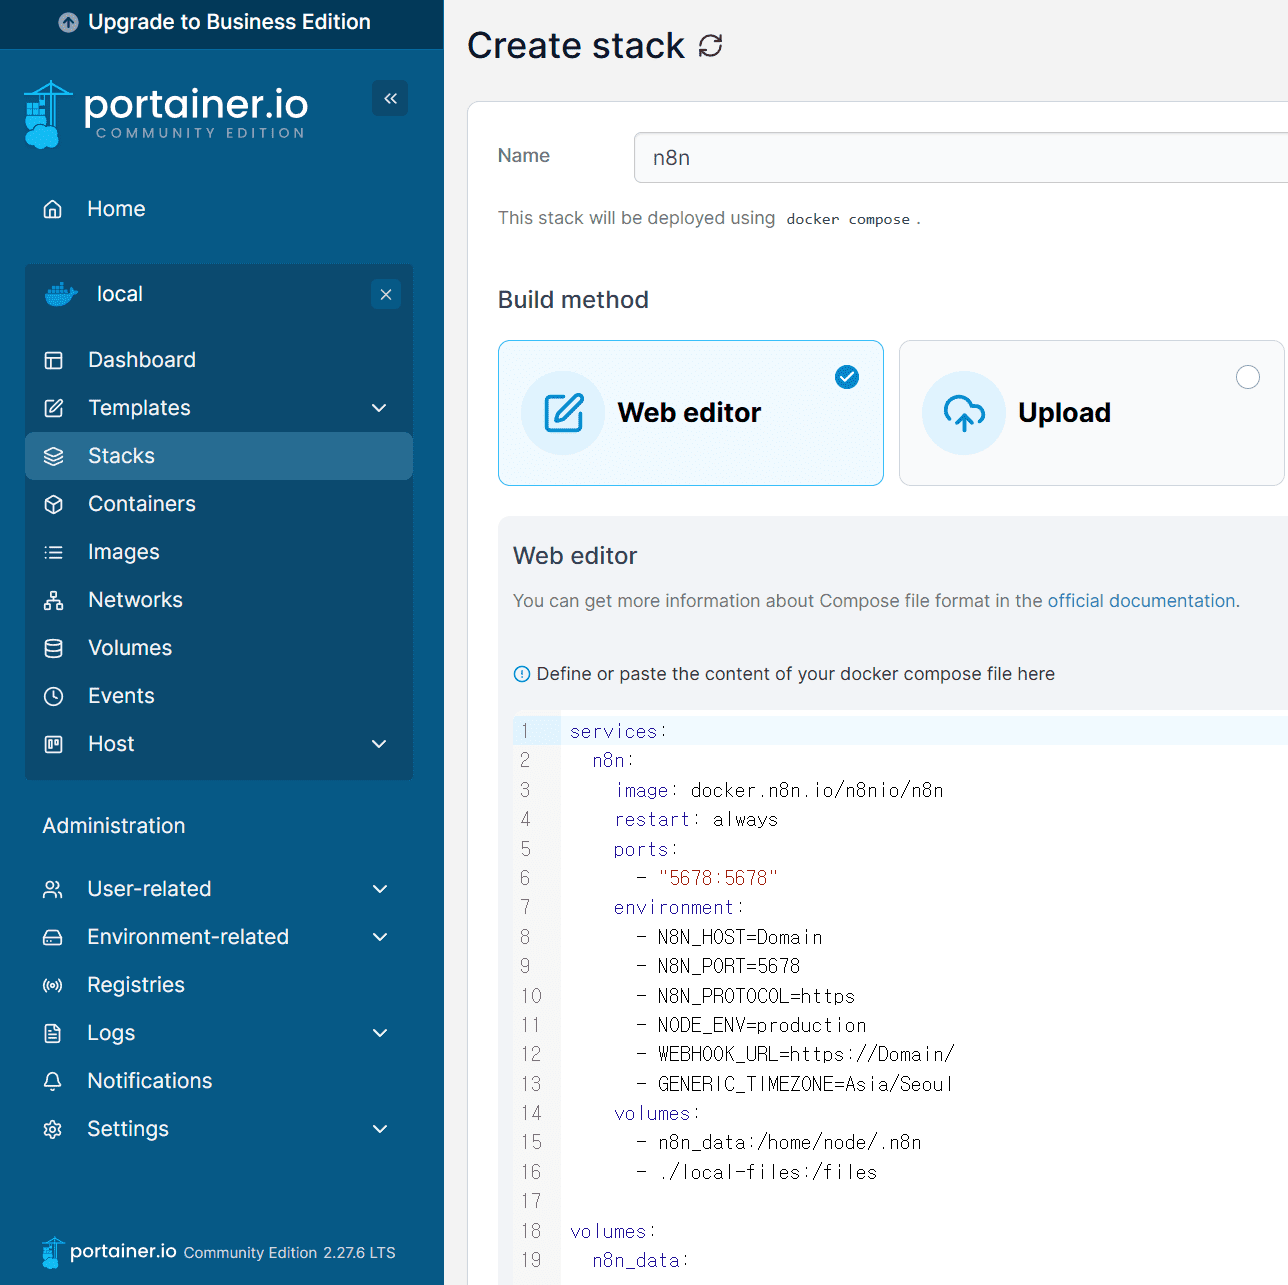Viewport: 1288px width, 1285px height.
Task: Click the Environment-related drive icon
Action: click(x=53, y=937)
